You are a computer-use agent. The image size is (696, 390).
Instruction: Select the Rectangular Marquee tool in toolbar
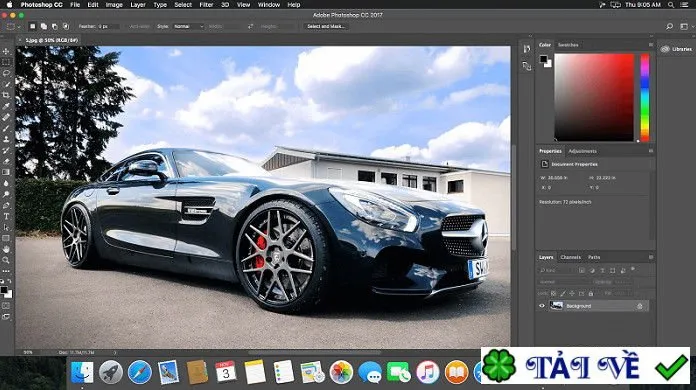click(x=6, y=62)
